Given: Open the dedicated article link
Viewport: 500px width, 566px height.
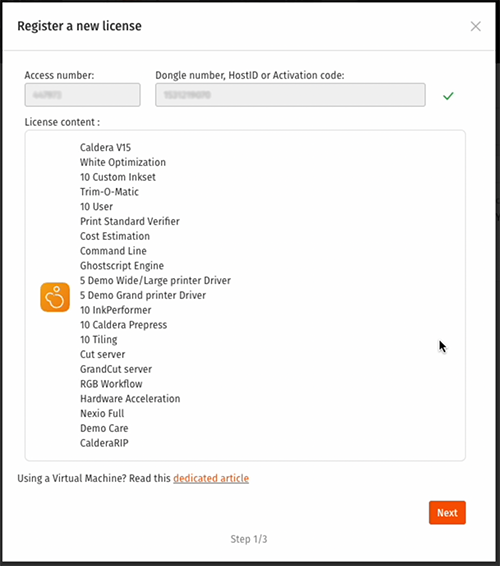Looking at the screenshot, I should pos(211,478).
